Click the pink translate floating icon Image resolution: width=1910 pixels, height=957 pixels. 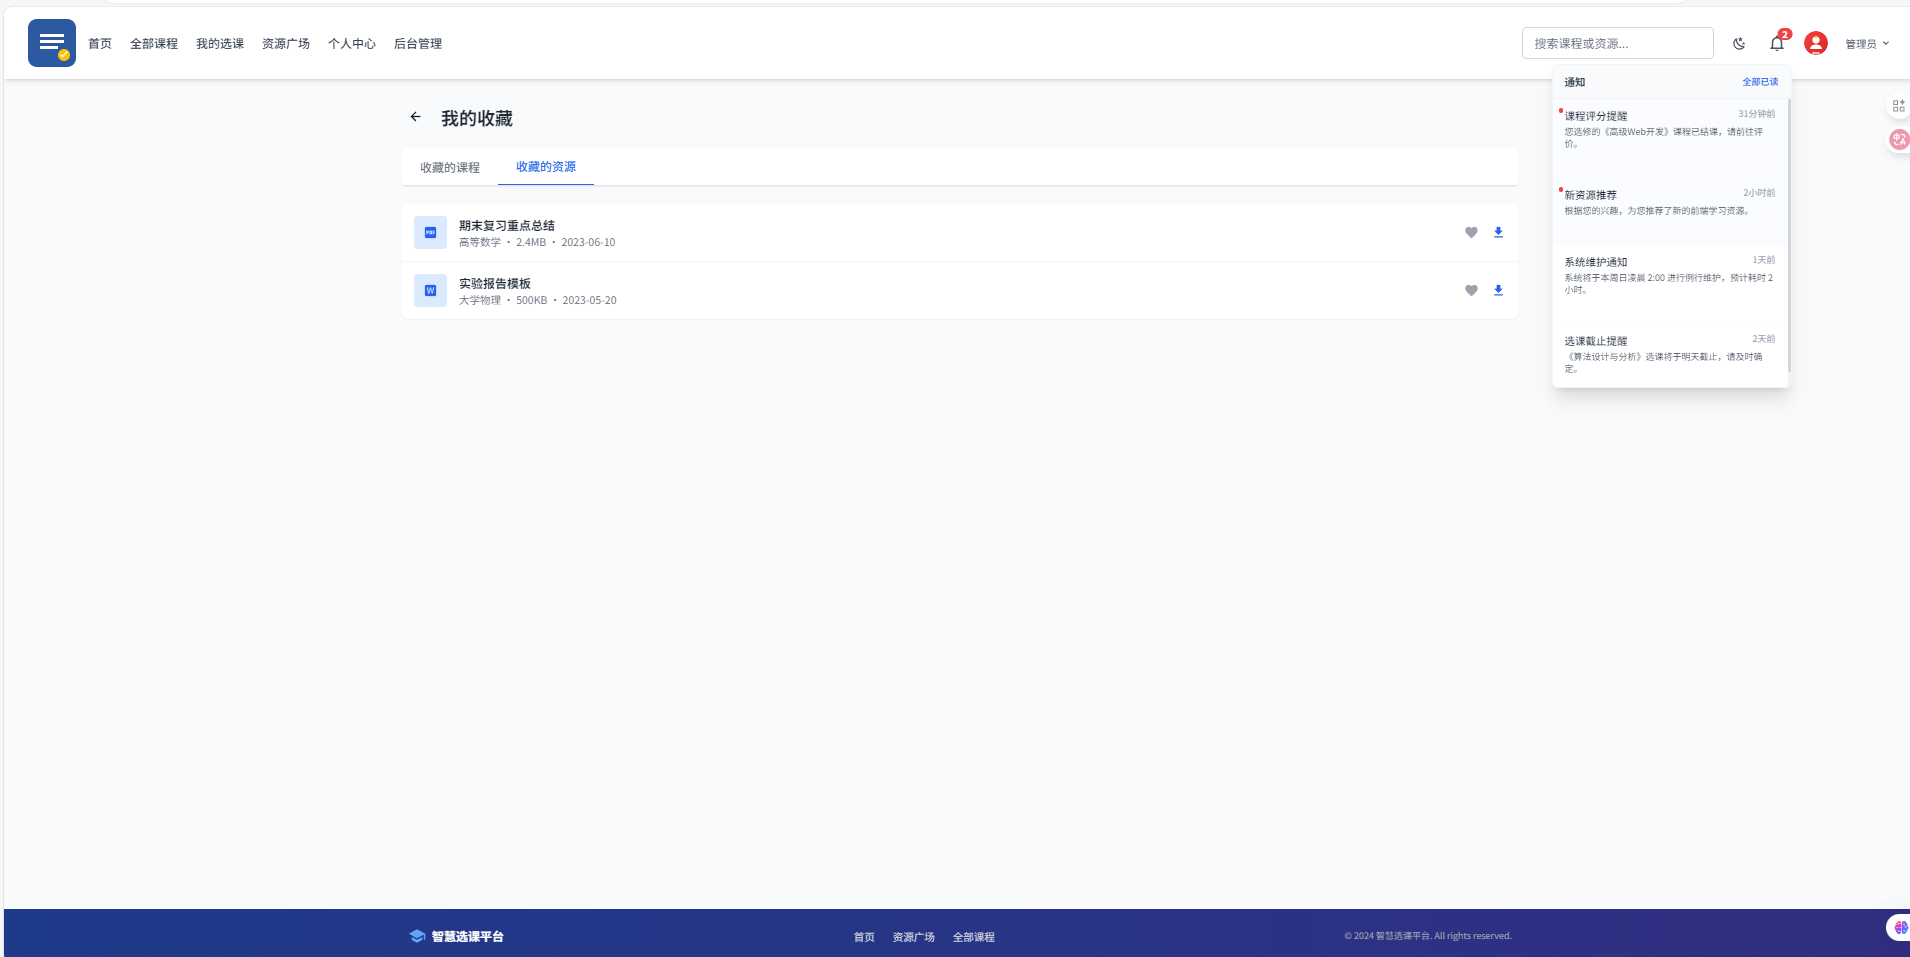[1899, 139]
